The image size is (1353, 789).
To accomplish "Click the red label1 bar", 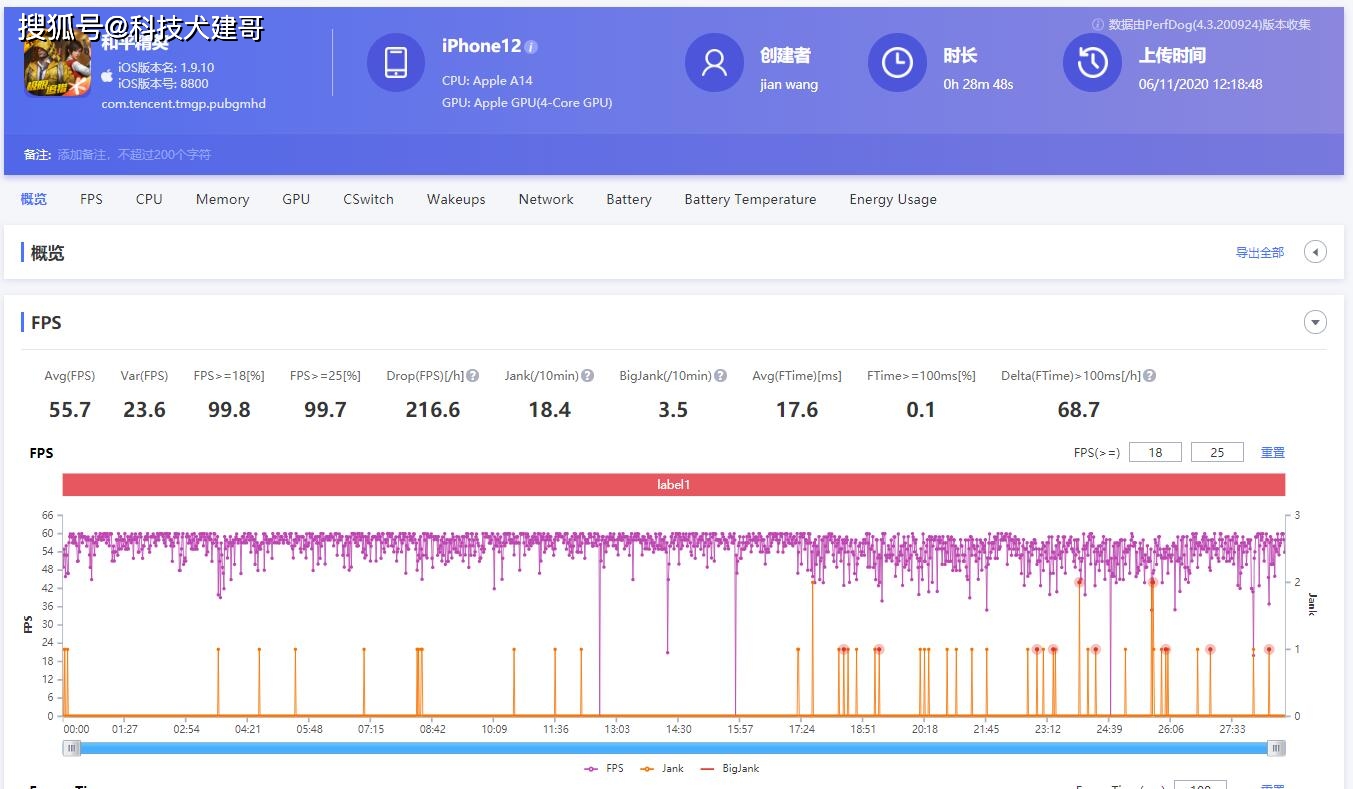I will (x=673, y=484).
